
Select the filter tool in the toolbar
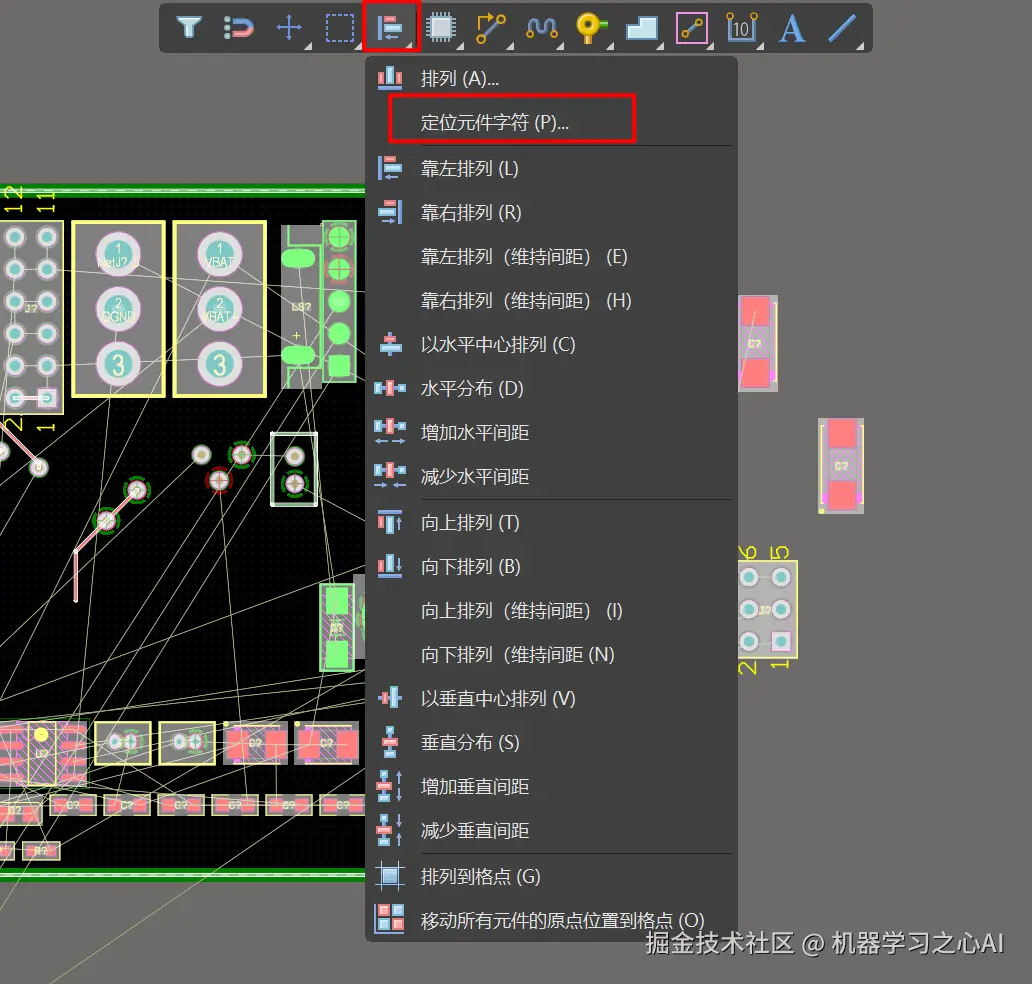188,28
